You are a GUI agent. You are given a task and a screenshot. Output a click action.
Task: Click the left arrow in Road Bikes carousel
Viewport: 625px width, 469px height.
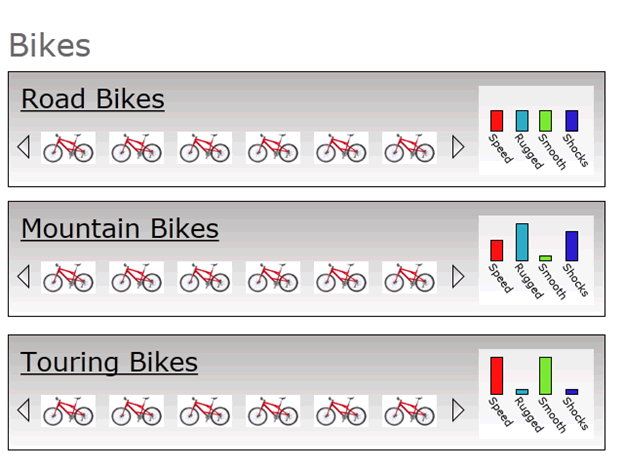pos(24,147)
